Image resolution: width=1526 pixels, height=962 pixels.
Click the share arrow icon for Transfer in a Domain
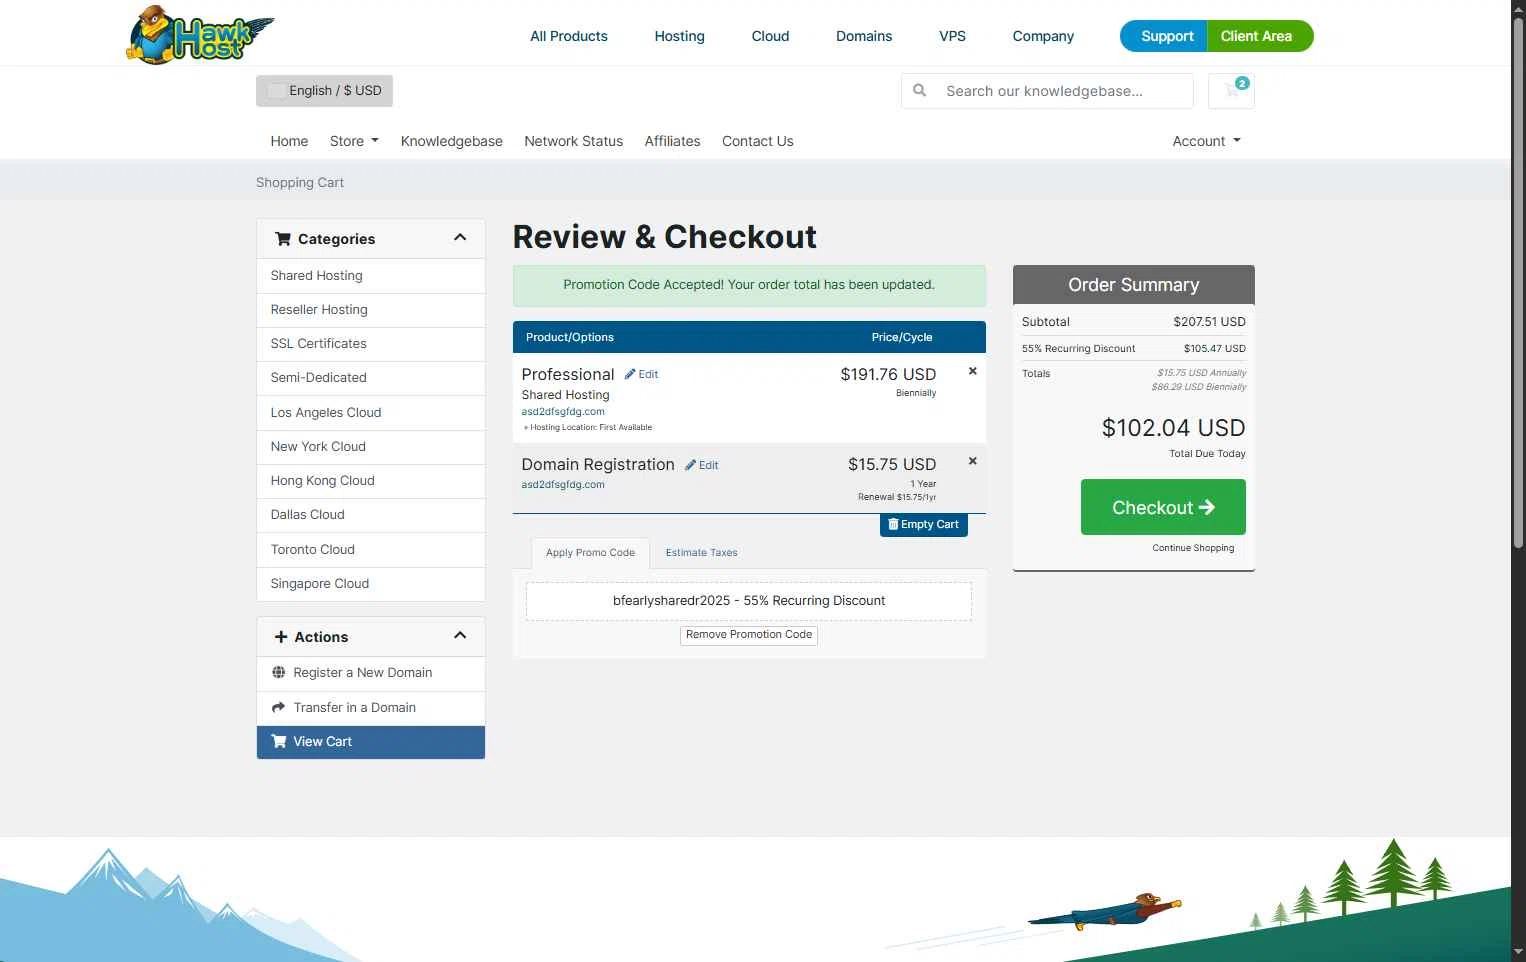click(279, 707)
